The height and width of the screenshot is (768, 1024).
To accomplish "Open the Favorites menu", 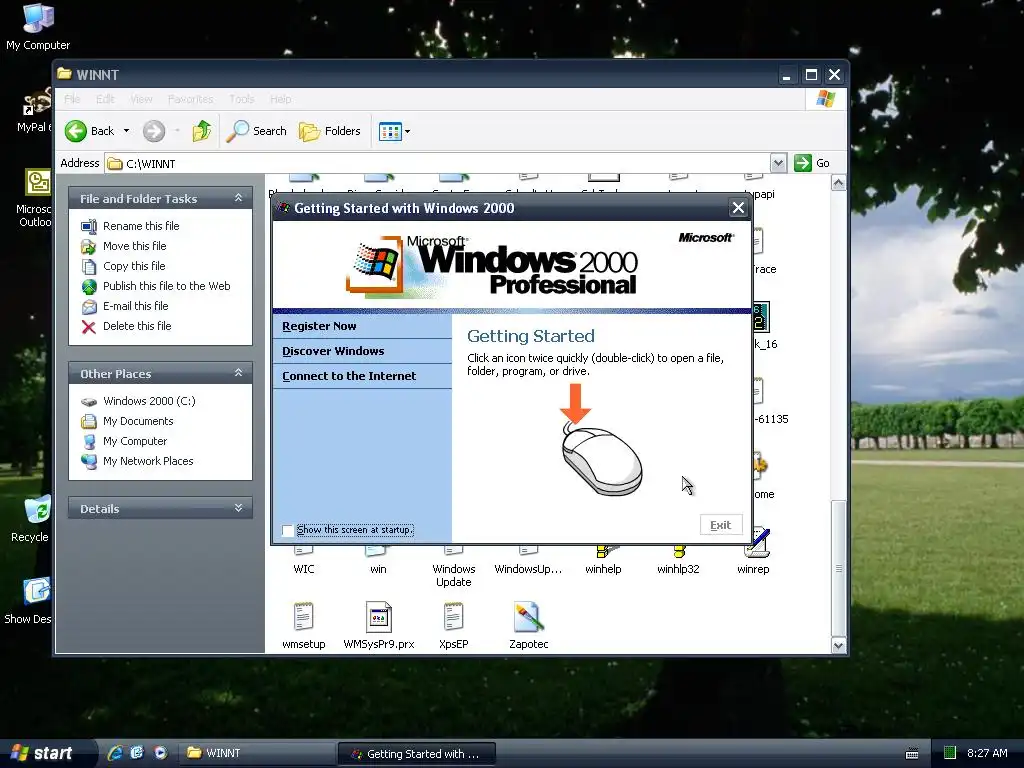I will coord(190,99).
